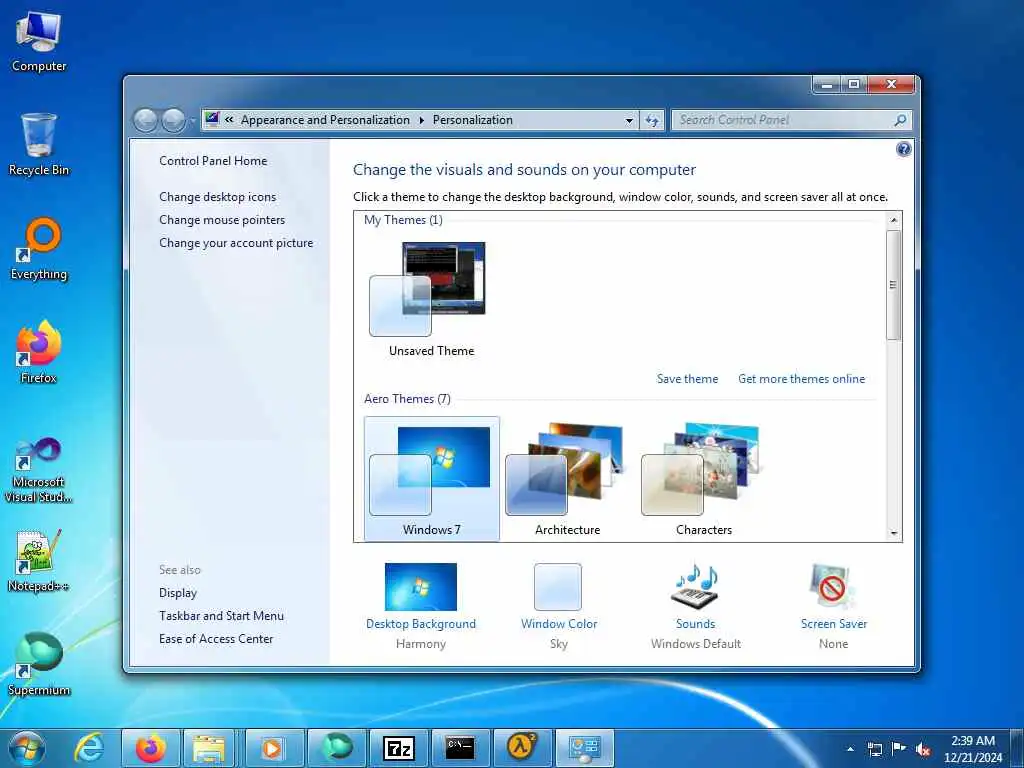
Task: Open Screen Saver settings icon
Action: click(833, 586)
